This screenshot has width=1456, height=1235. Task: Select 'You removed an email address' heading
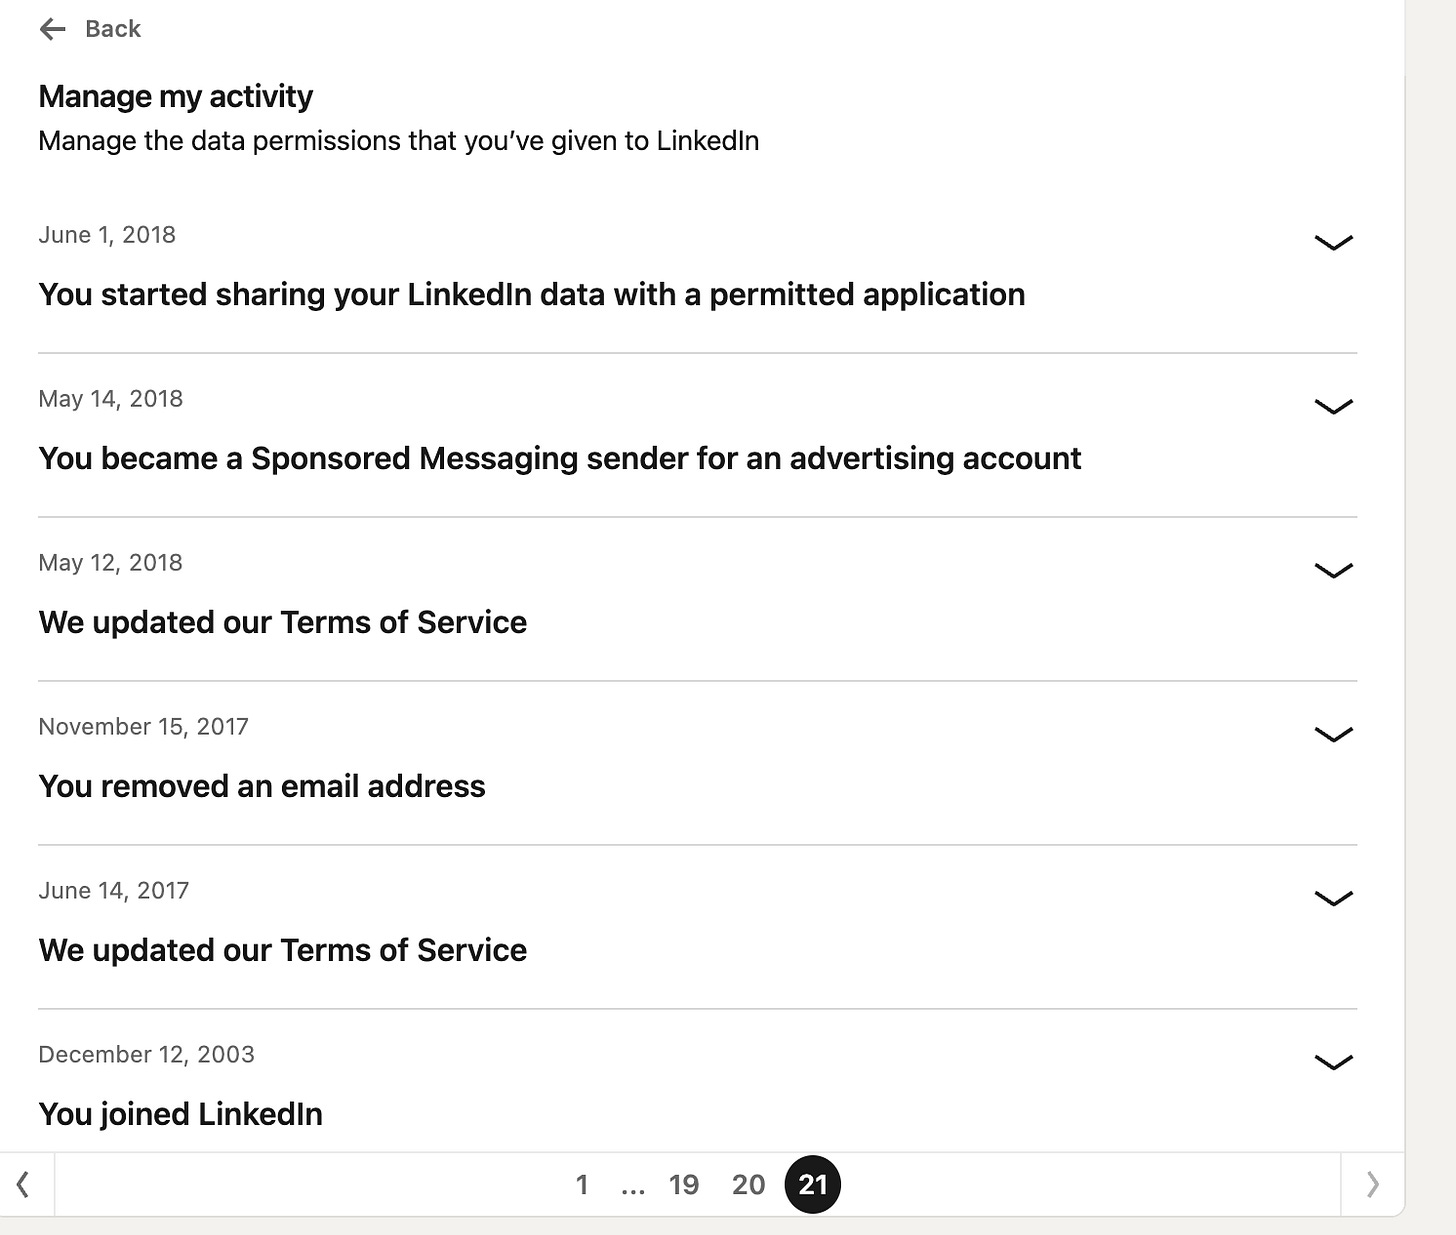pyautogui.click(x=262, y=786)
